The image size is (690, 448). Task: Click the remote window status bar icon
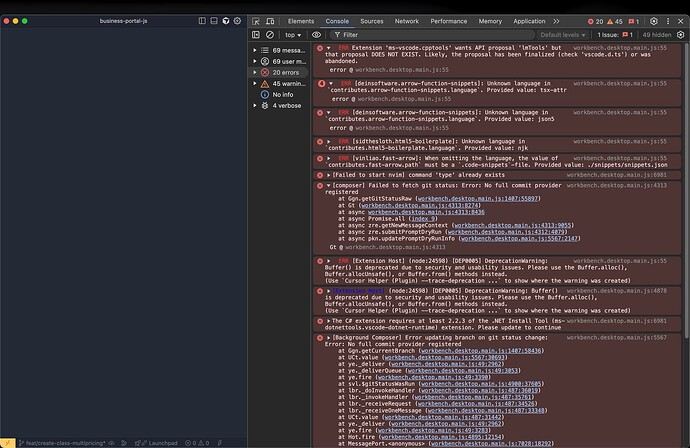tap(7, 443)
